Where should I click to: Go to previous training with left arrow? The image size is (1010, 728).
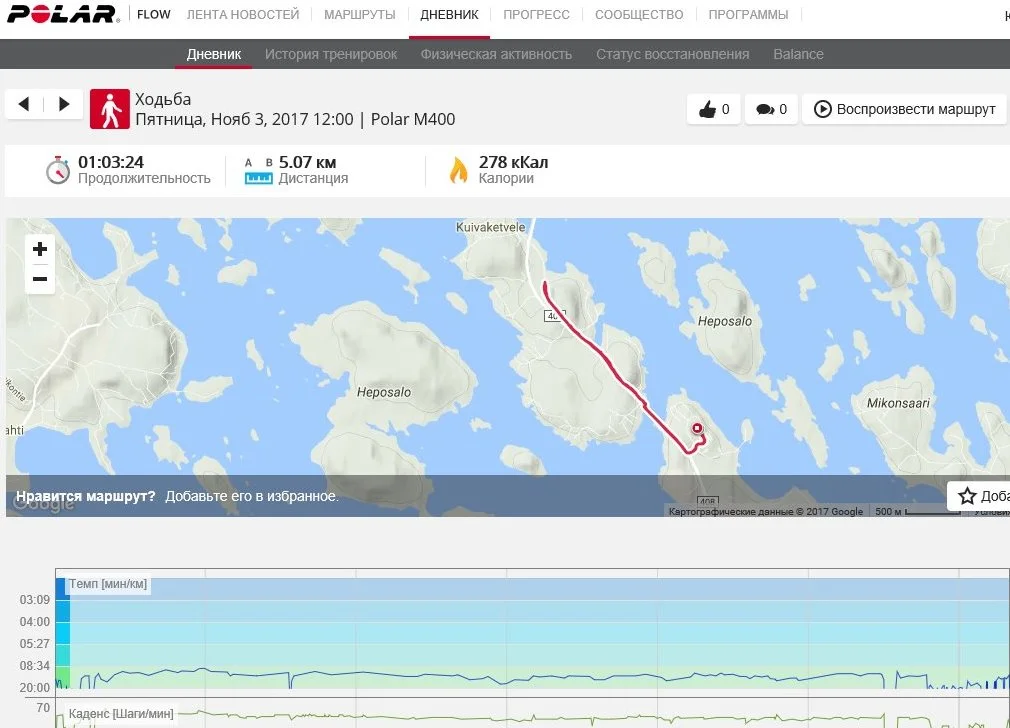[x=24, y=104]
